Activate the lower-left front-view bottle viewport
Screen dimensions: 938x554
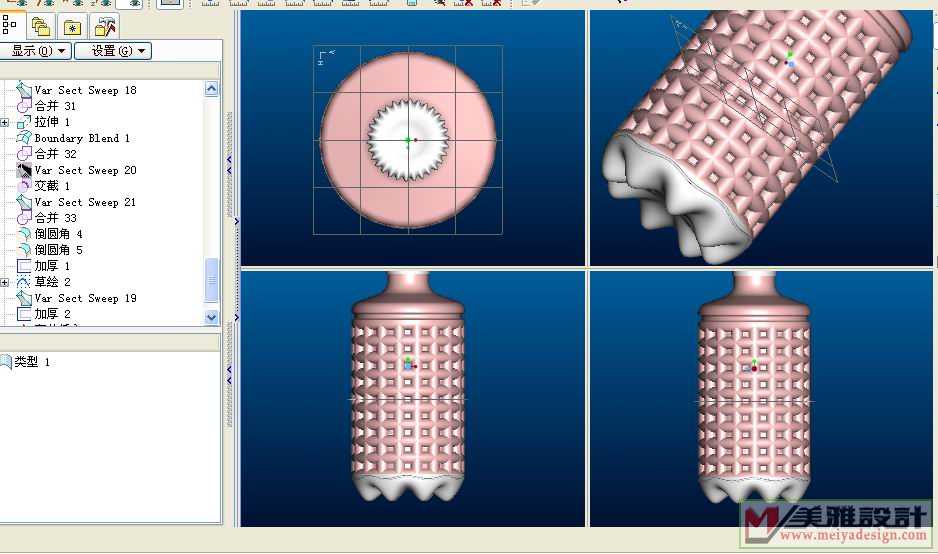[413, 399]
